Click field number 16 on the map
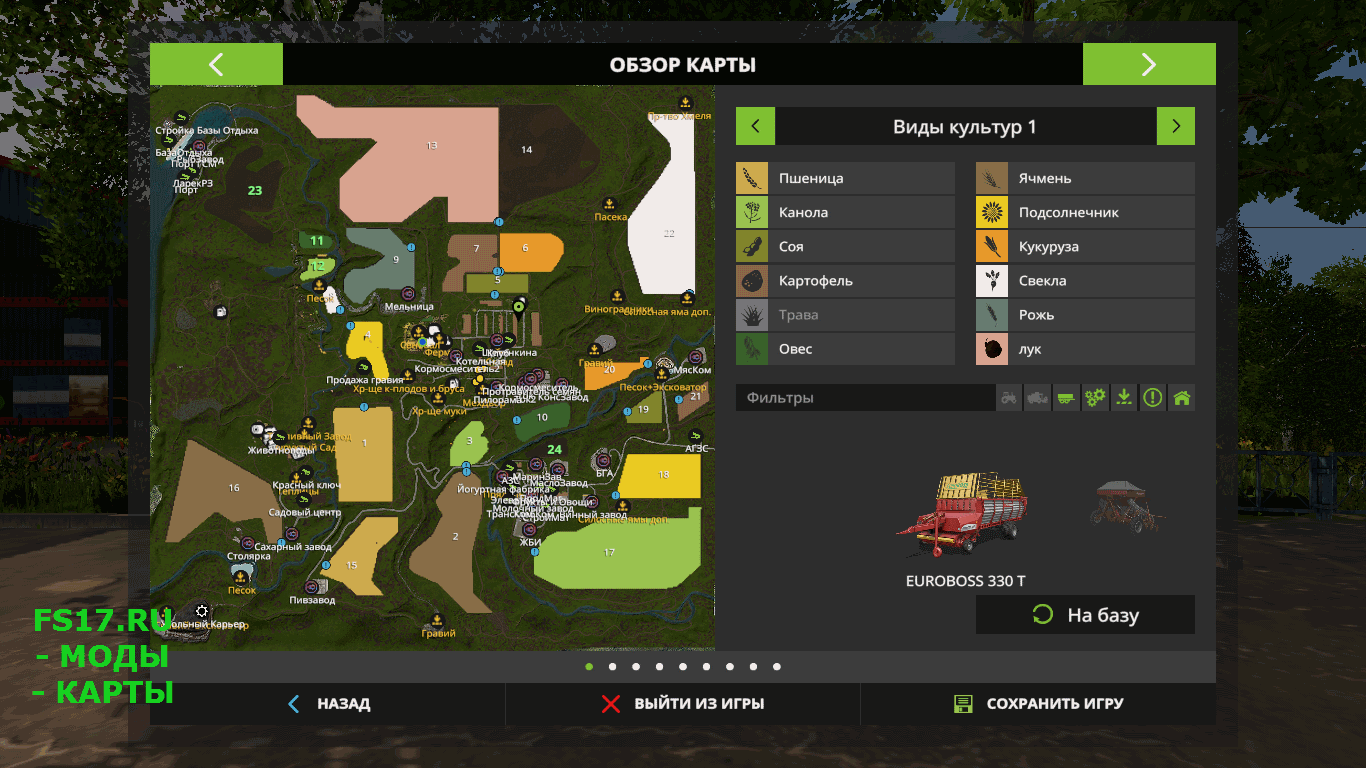The image size is (1366, 768). 234,488
